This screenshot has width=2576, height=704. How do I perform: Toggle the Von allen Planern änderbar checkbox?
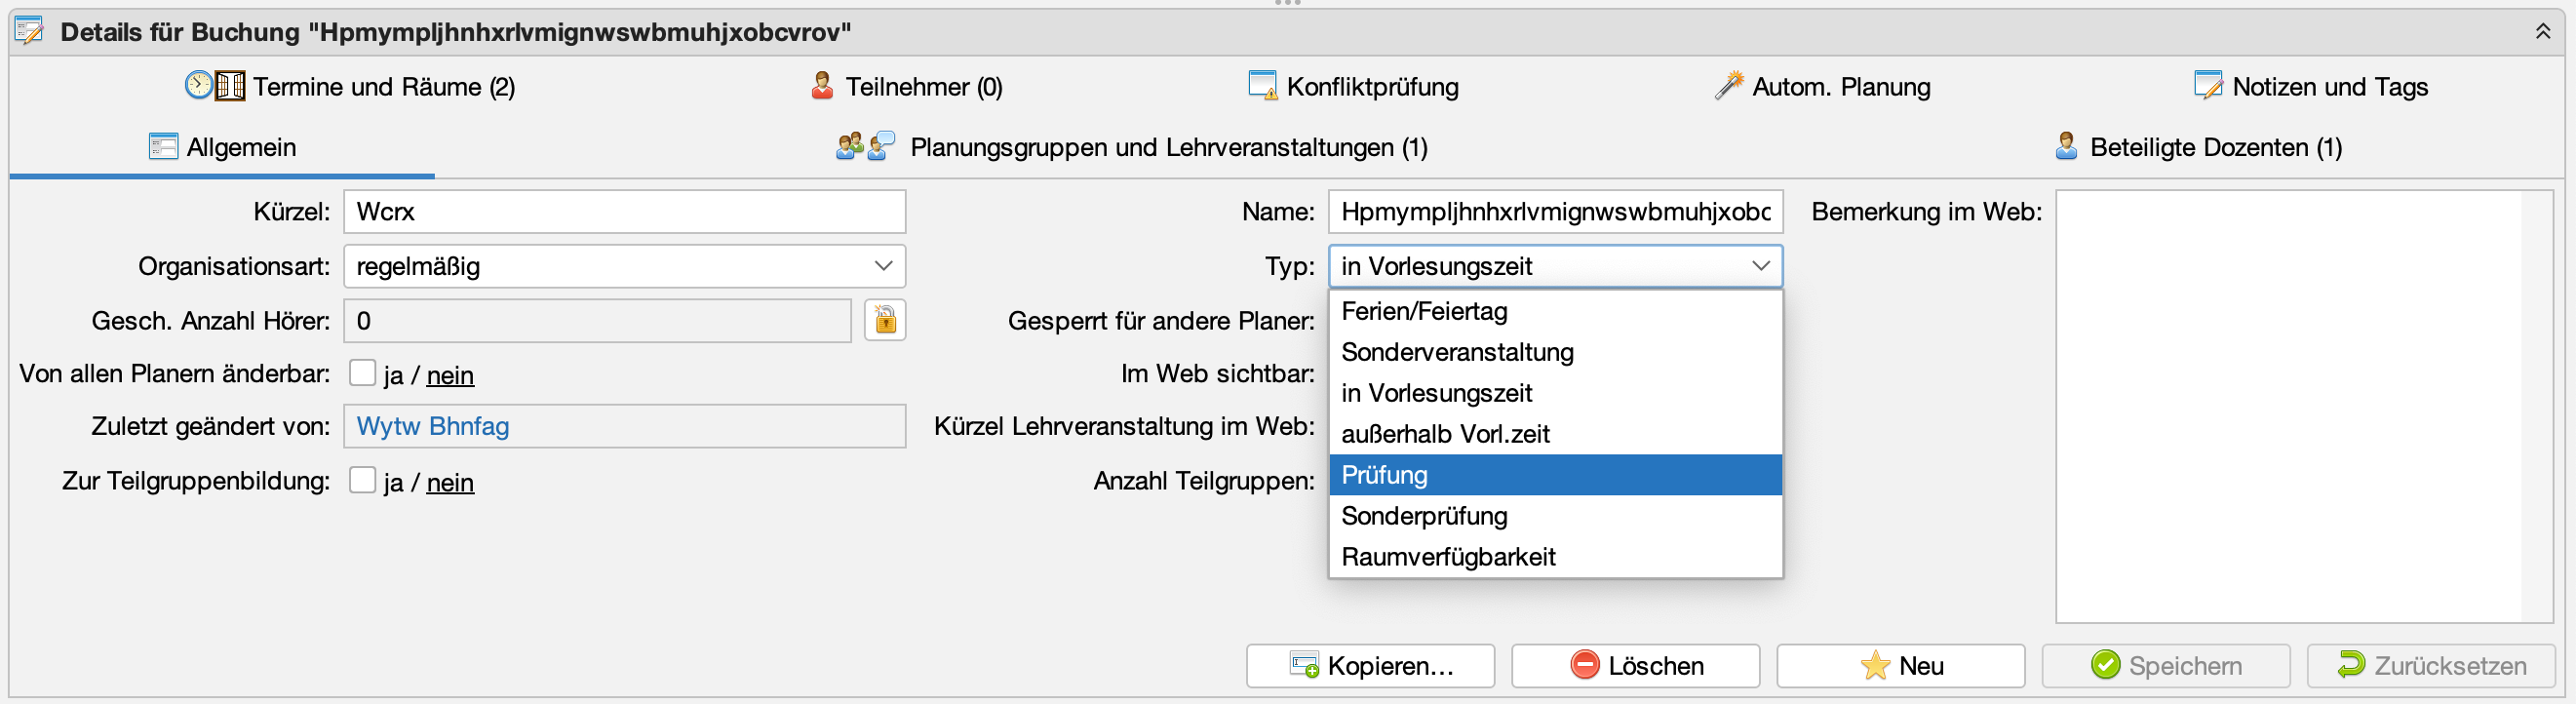[362, 374]
